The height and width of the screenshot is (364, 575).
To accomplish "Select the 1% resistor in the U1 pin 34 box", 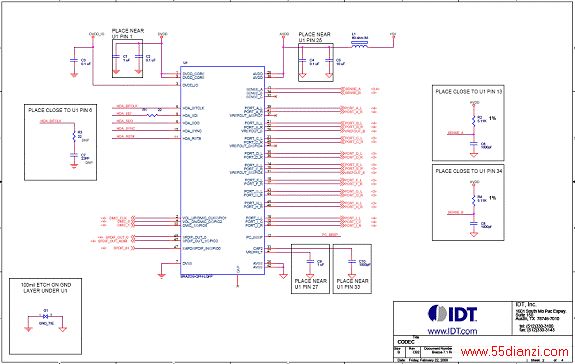I will [474, 200].
